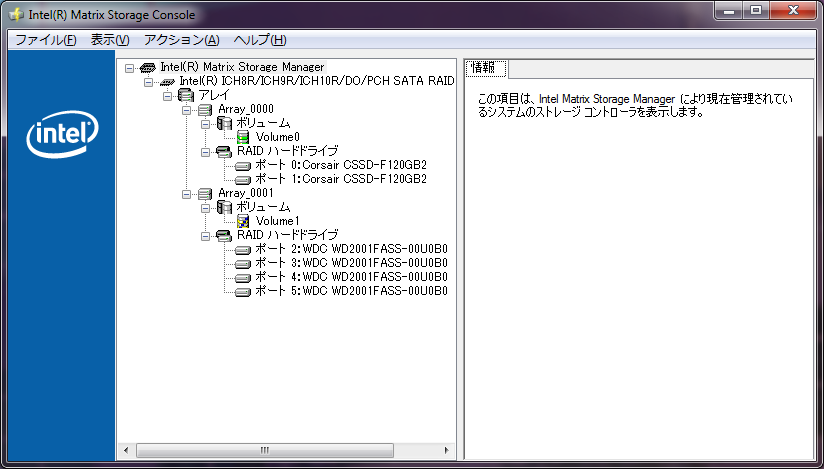Collapse the Array_0000 node
The height and width of the screenshot is (469, 824).
pyautogui.click(x=187, y=110)
